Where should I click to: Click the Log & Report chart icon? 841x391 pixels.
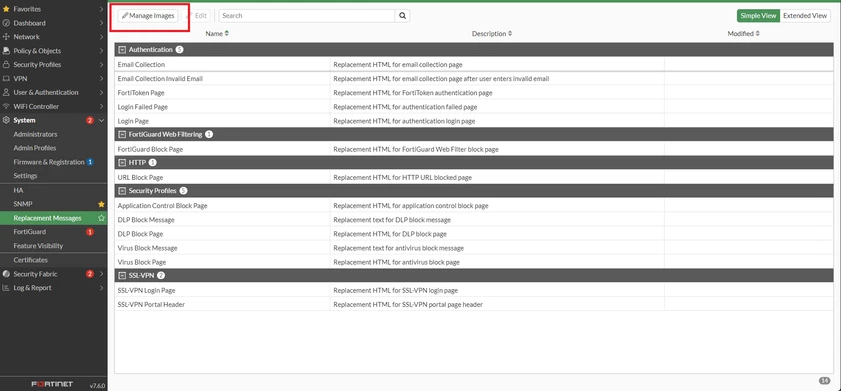tap(6, 288)
